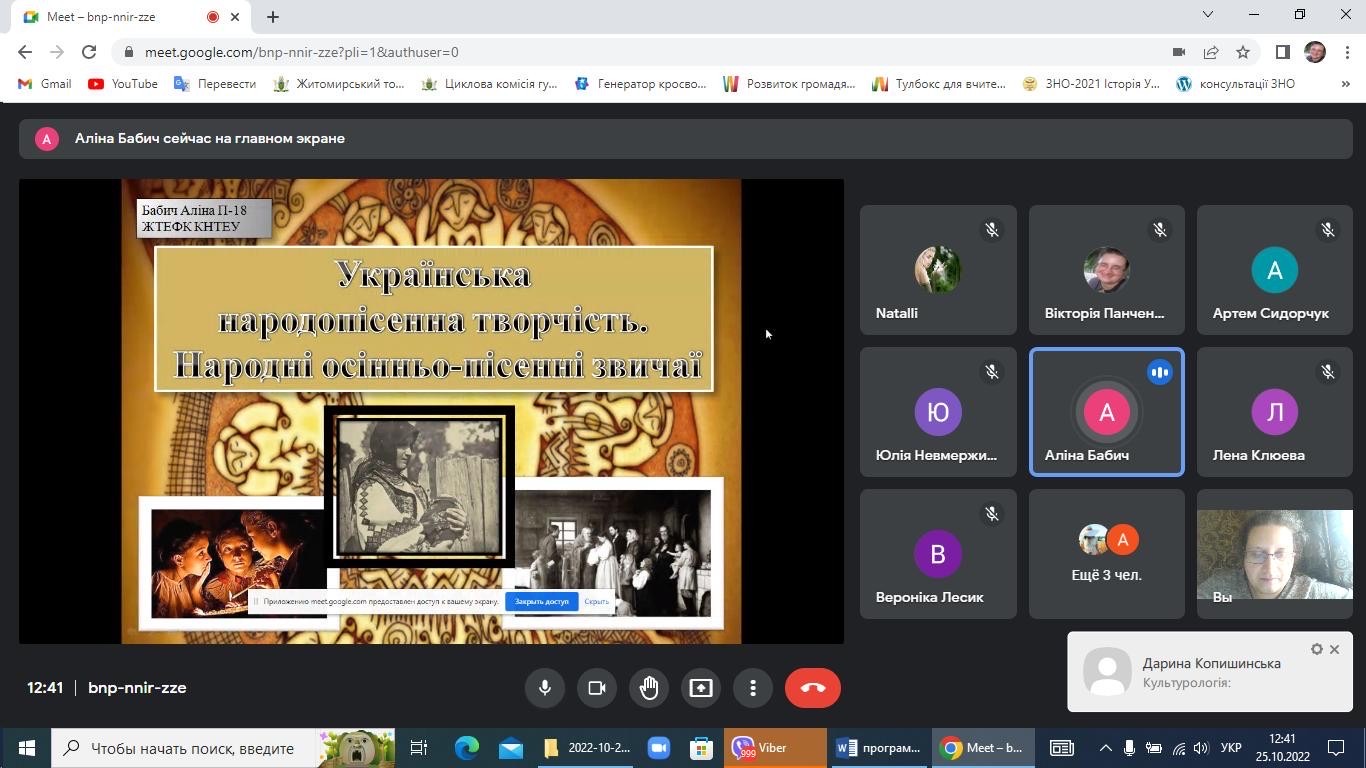The image size is (1366, 768).
Task: Click your own video tile labeled Вы
Action: [1274, 554]
